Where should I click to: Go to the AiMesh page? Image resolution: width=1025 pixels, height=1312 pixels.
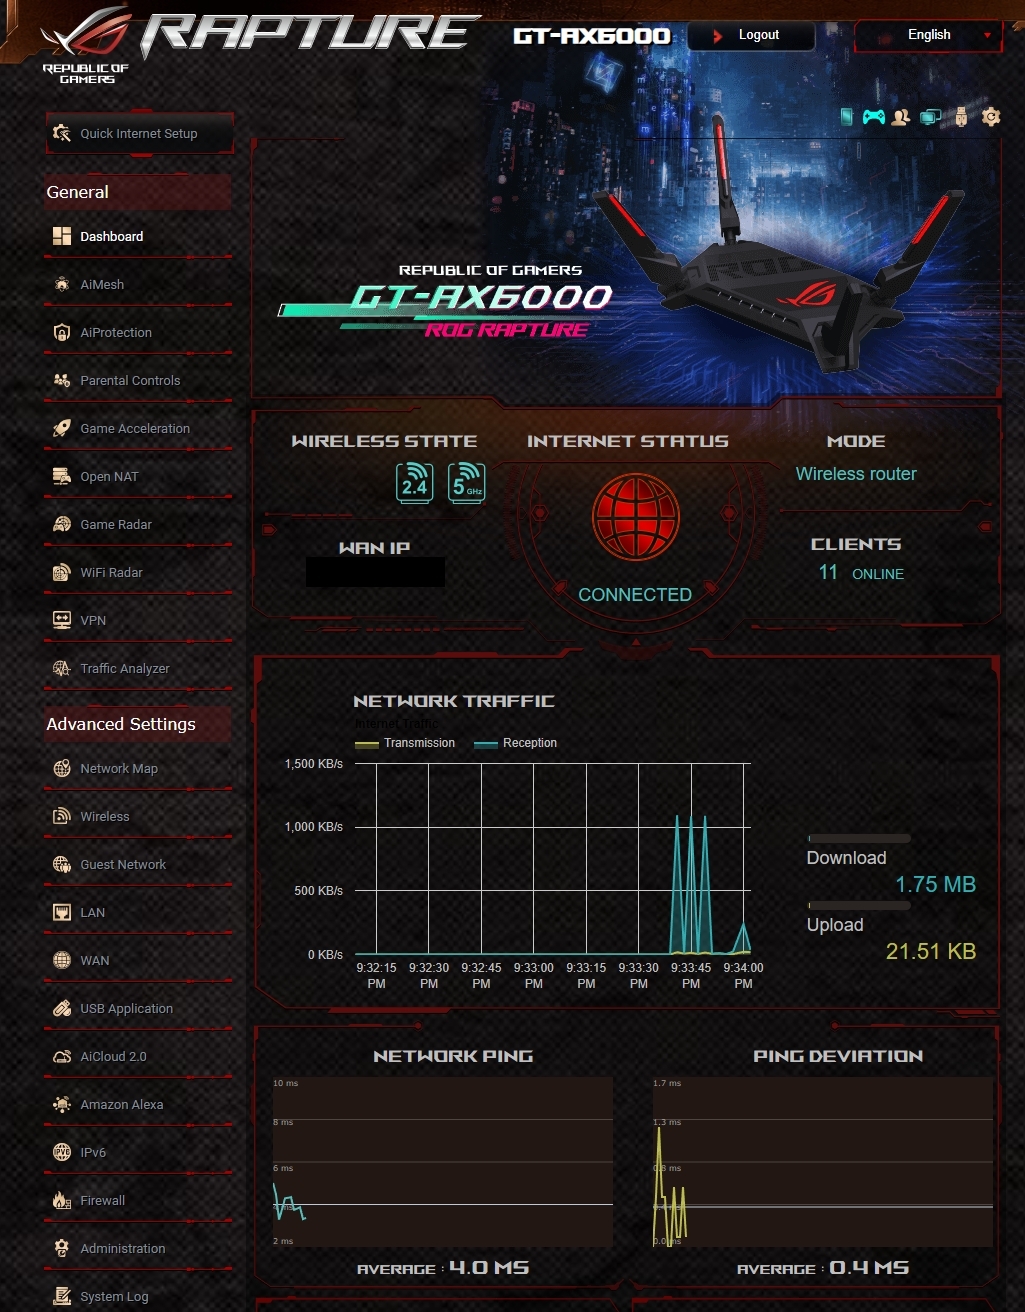138,284
